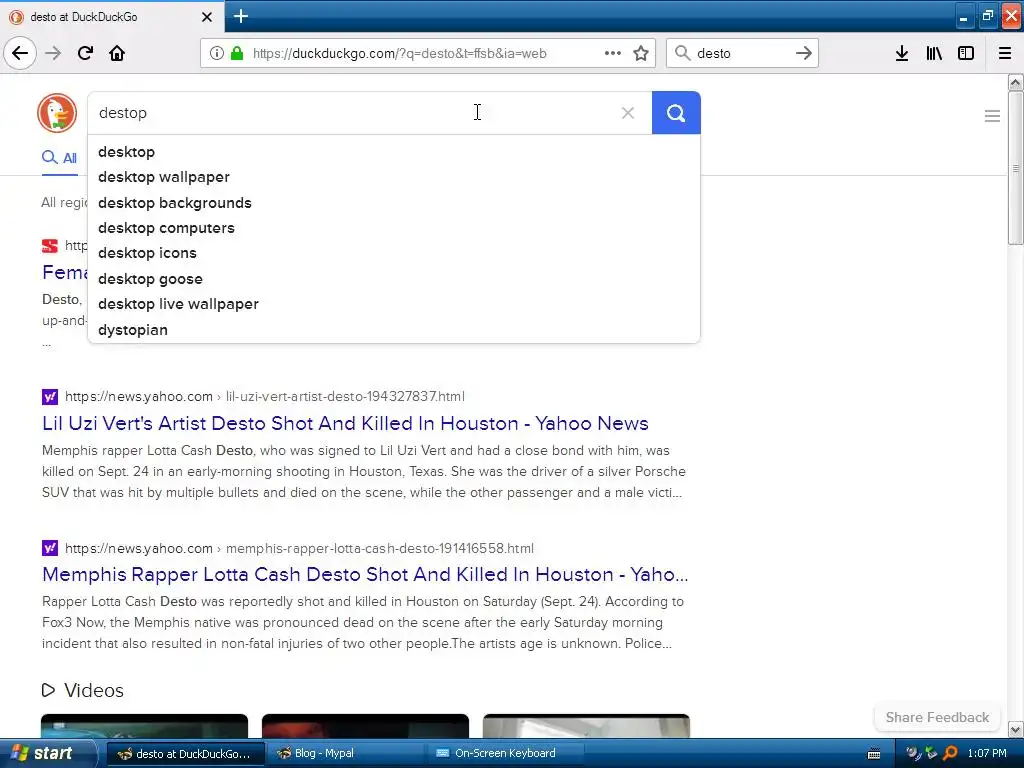
Task: Click scrollbar up arrow
Action: click(1015, 82)
